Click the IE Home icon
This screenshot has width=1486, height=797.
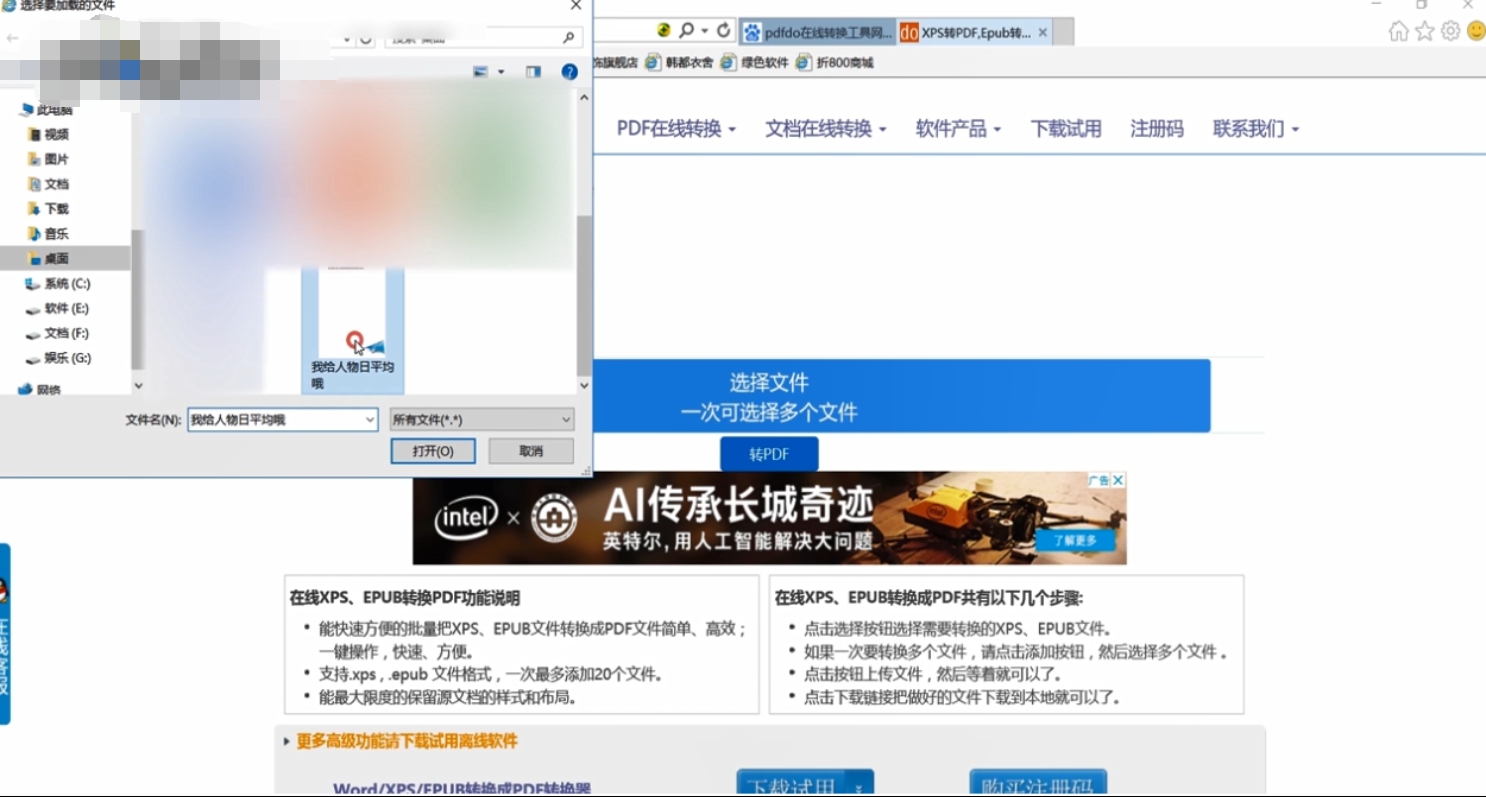1398,32
